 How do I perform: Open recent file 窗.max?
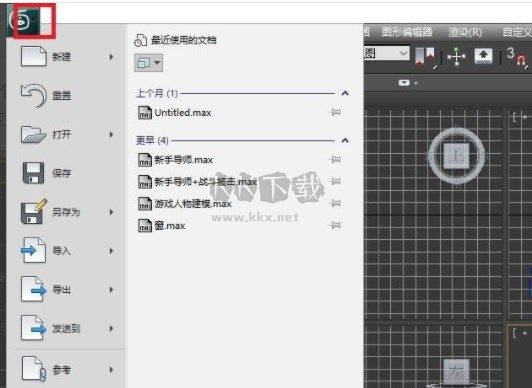pos(170,226)
